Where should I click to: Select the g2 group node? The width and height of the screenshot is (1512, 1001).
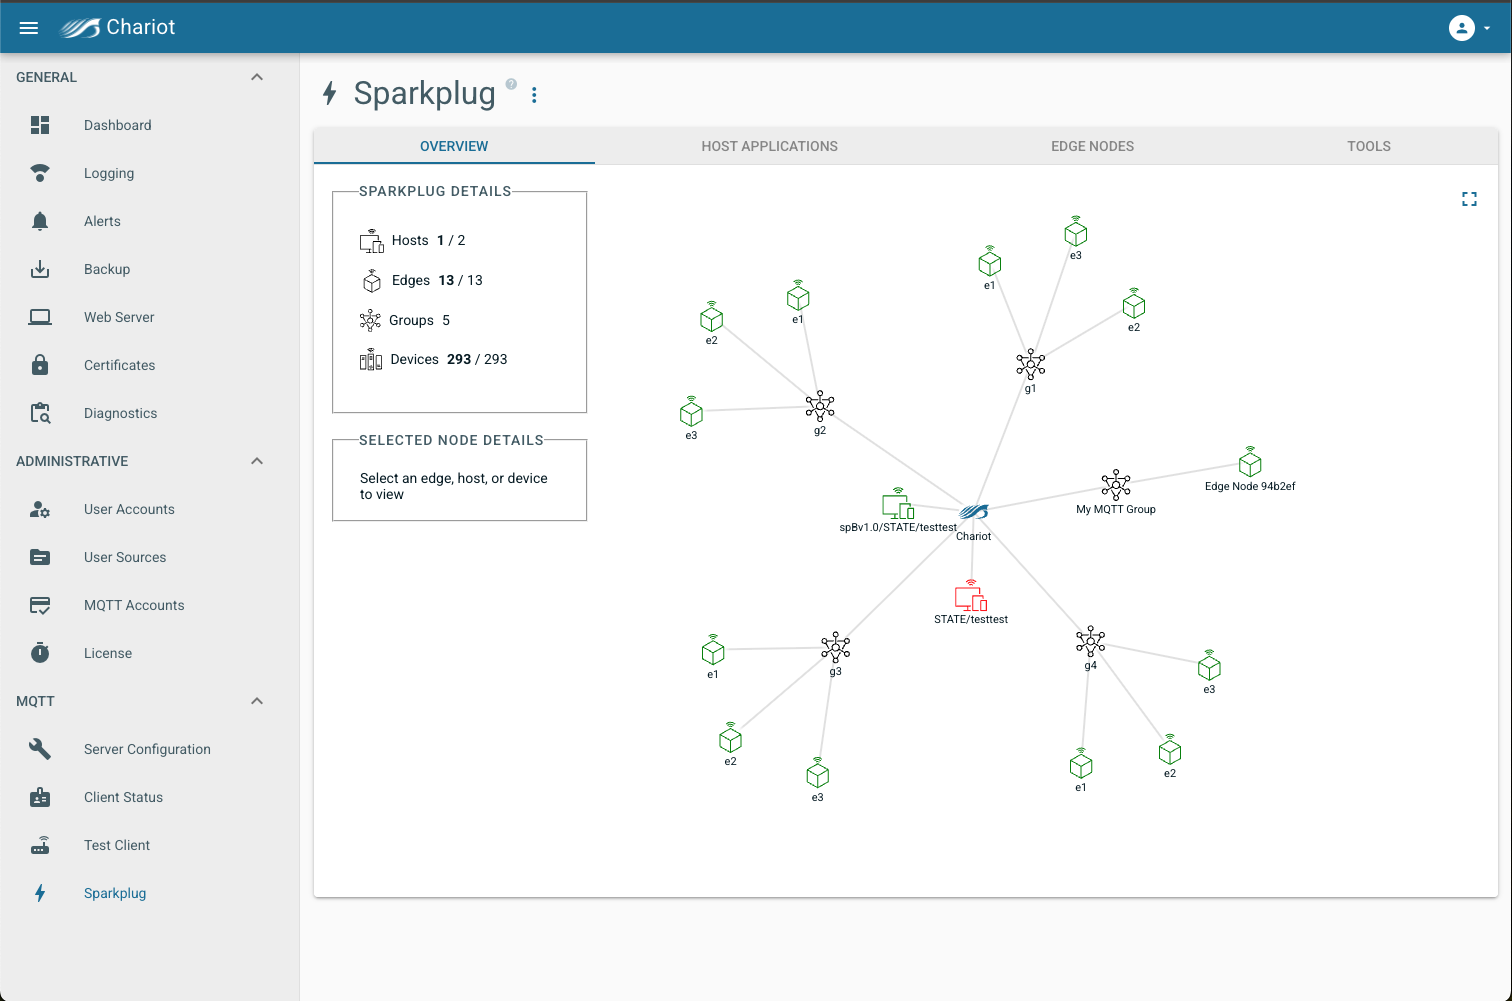[x=820, y=406]
